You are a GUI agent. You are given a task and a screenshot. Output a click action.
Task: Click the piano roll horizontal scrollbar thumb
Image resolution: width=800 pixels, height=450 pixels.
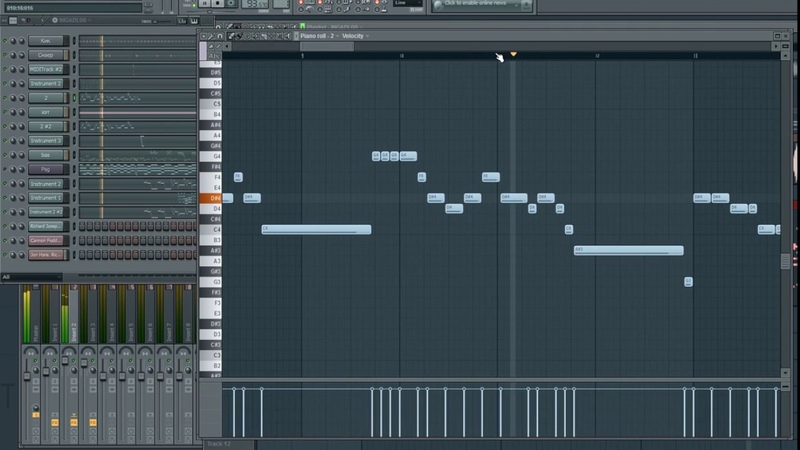(327, 46)
